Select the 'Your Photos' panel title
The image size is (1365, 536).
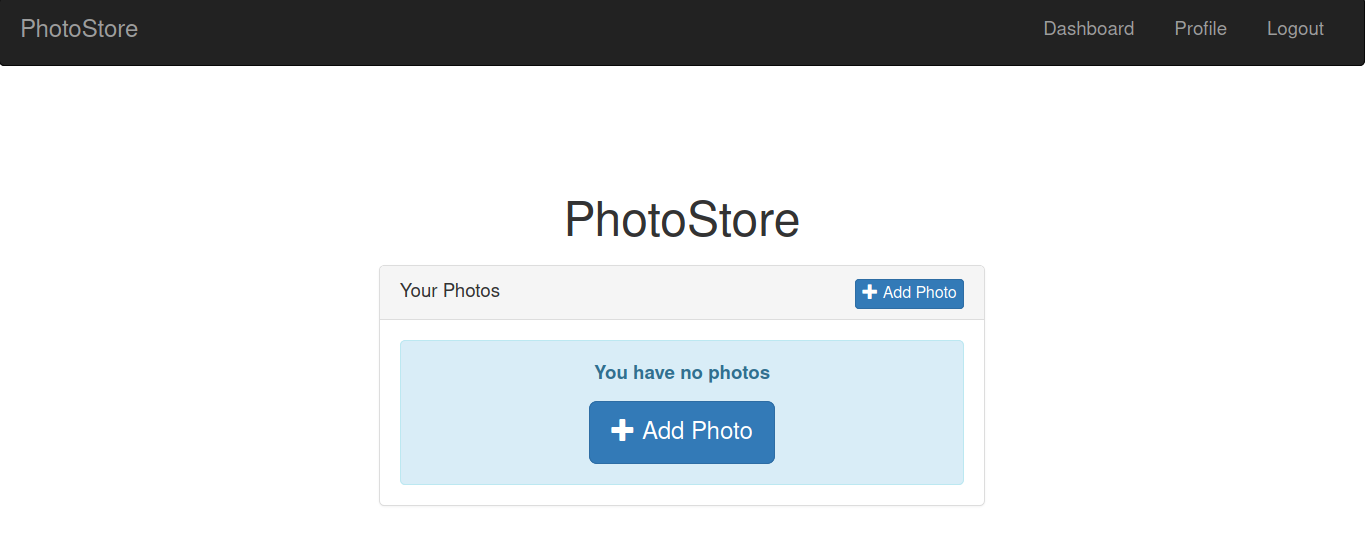(x=450, y=291)
